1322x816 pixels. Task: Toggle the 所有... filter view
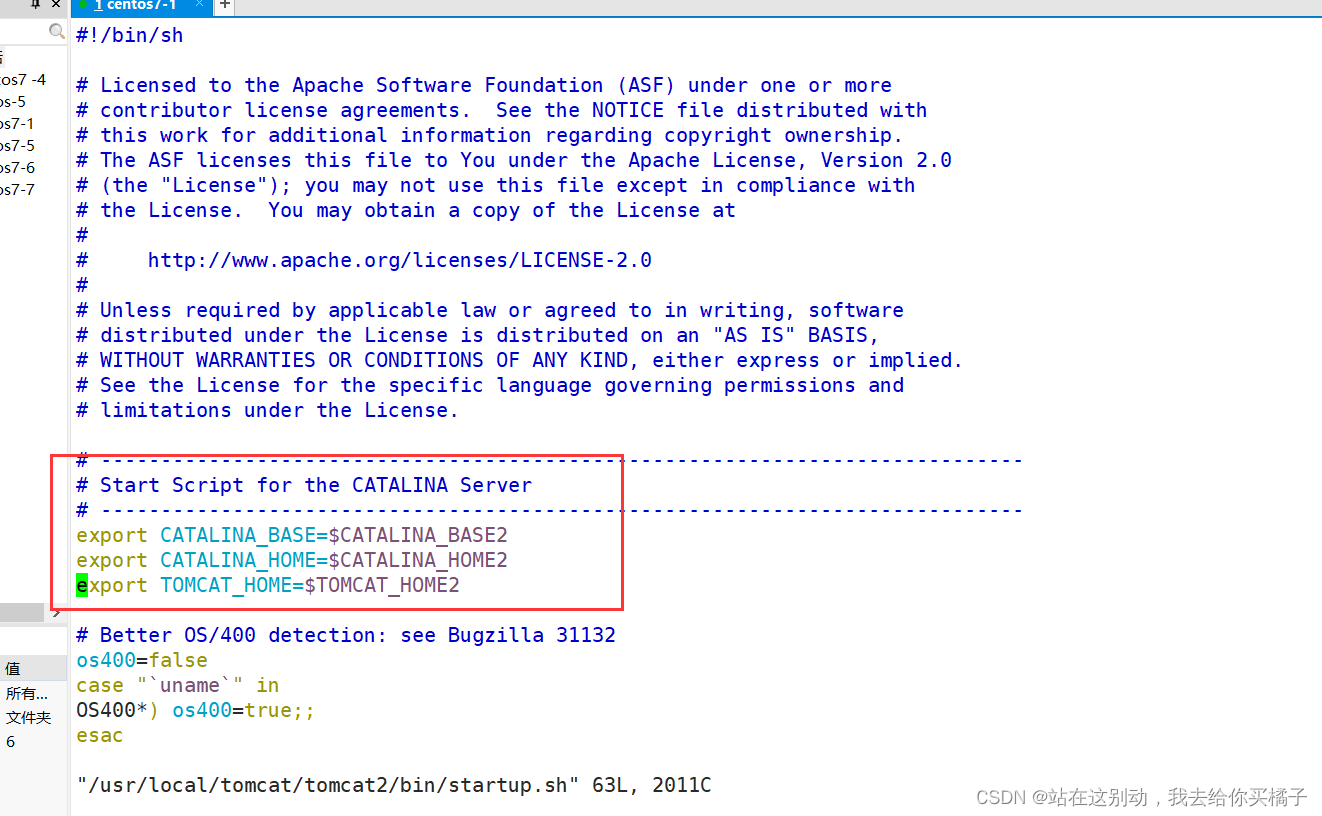point(22,692)
